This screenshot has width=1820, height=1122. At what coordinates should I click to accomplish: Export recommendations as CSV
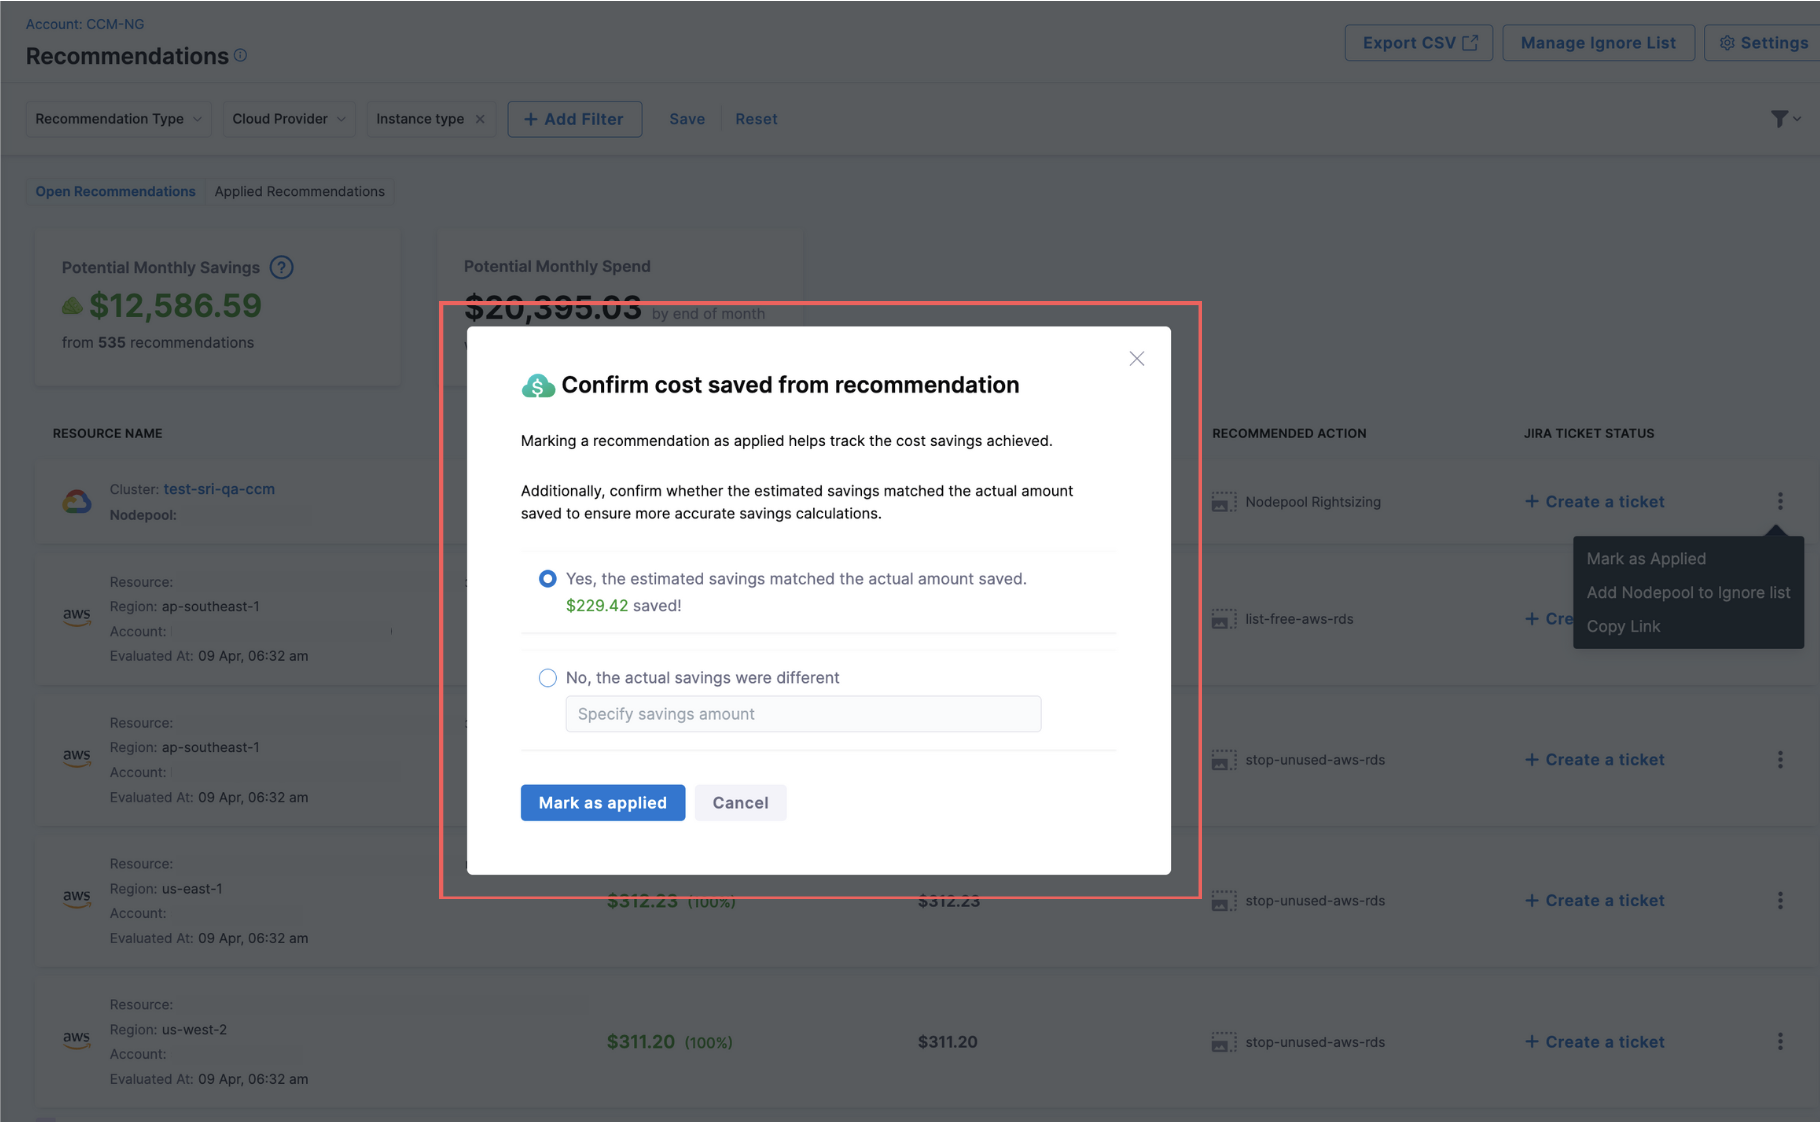(1418, 43)
